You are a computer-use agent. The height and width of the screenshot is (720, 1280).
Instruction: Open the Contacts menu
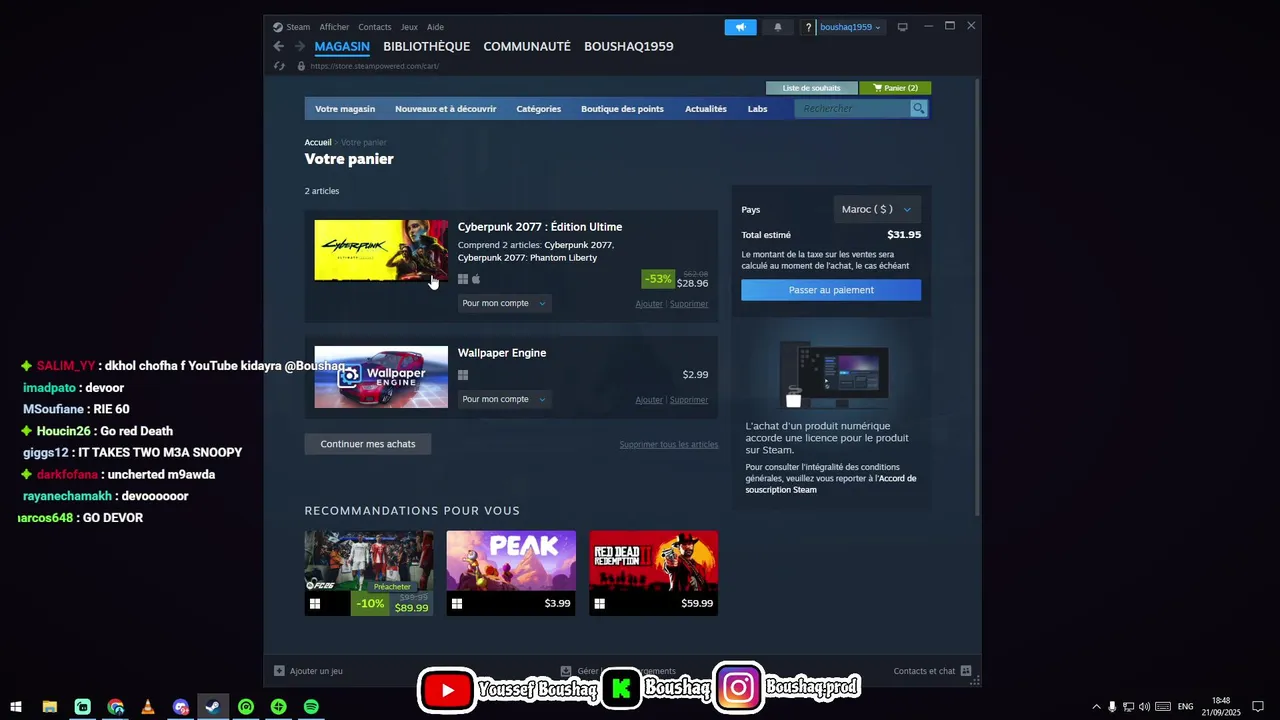click(x=375, y=27)
